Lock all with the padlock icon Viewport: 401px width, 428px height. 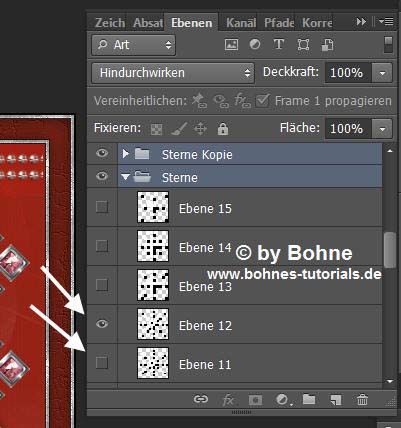coord(223,128)
